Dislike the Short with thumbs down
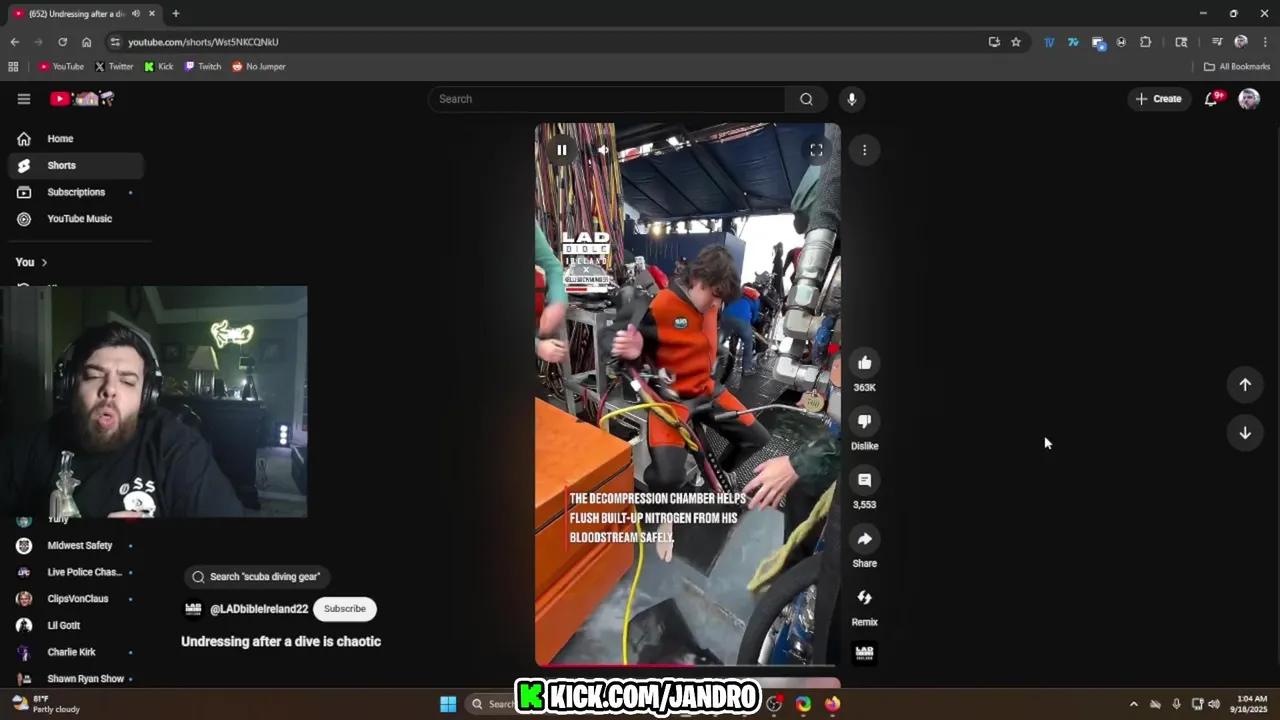Image resolution: width=1280 pixels, height=720 pixels. tap(865, 422)
